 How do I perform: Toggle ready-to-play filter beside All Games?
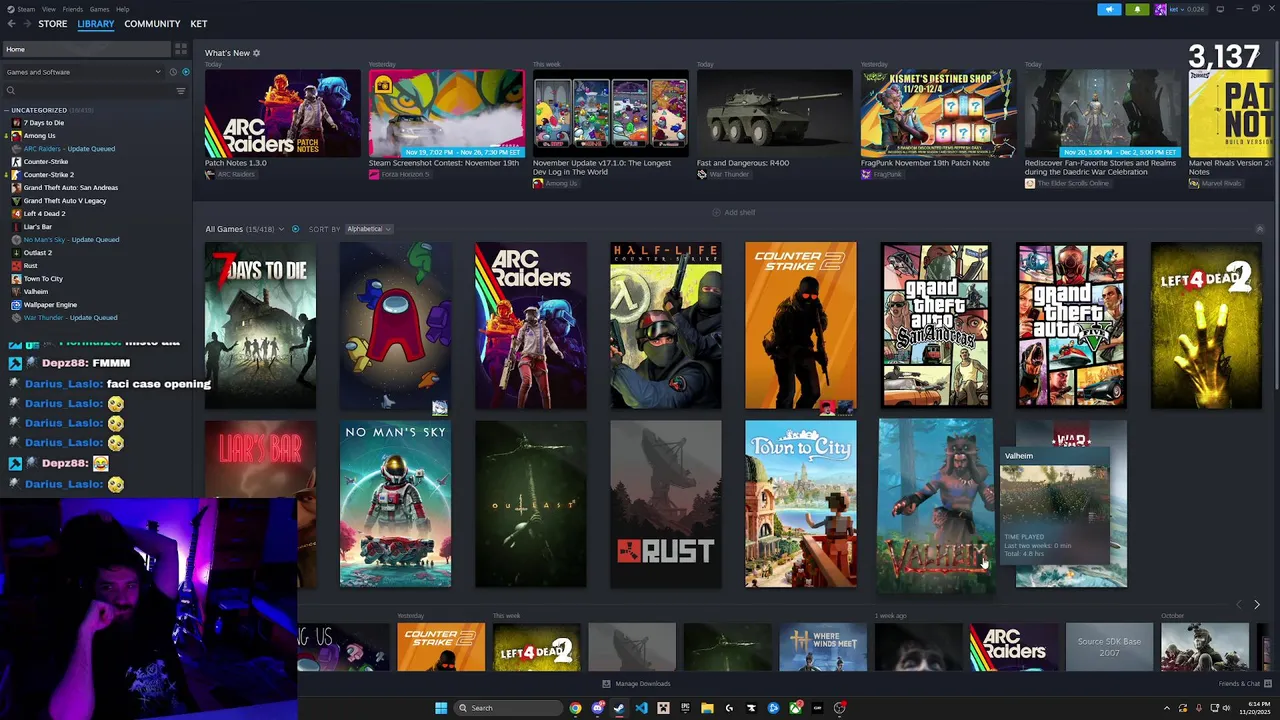(x=295, y=229)
